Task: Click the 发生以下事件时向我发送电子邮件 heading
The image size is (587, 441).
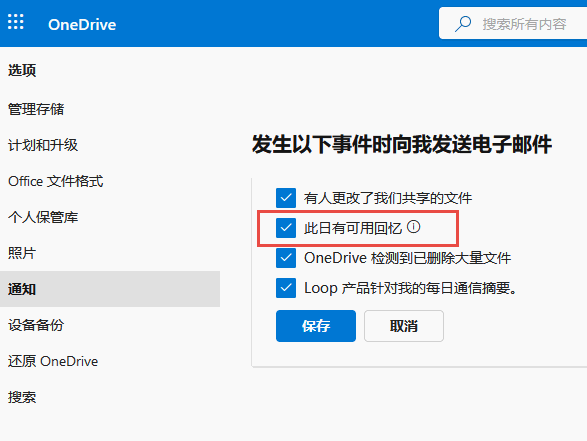Action: pyautogui.click(x=402, y=145)
